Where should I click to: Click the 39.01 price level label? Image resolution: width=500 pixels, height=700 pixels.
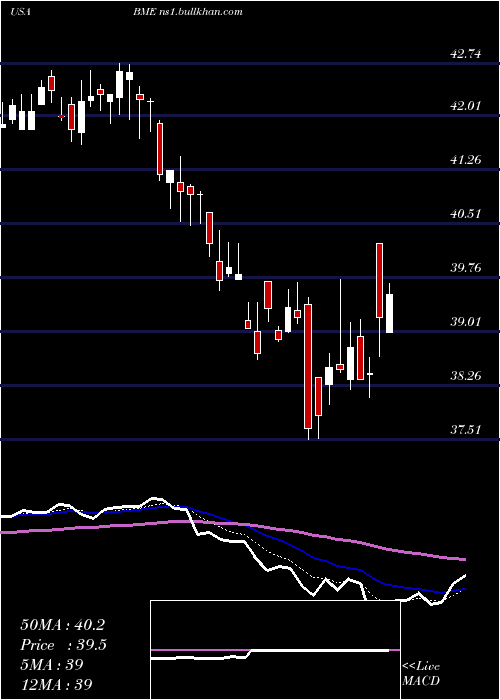coord(466,322)
